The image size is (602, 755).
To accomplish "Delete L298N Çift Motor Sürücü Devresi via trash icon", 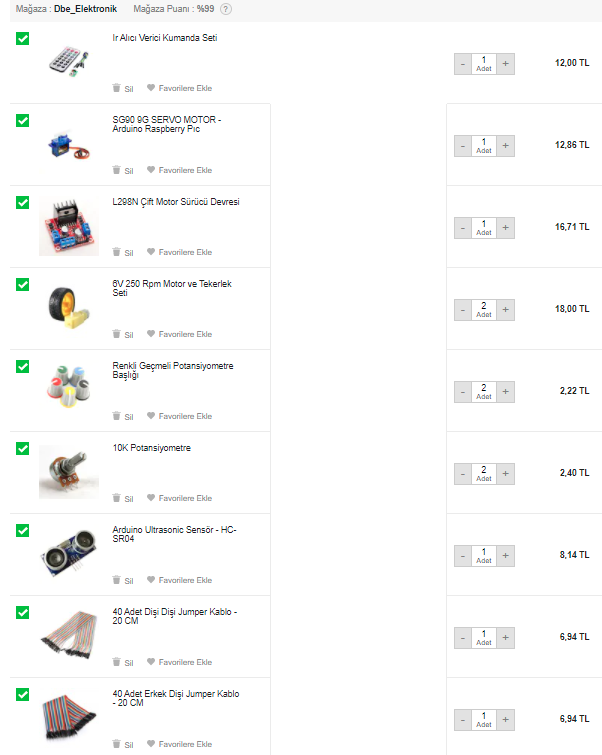I will [x=117, y=252].
